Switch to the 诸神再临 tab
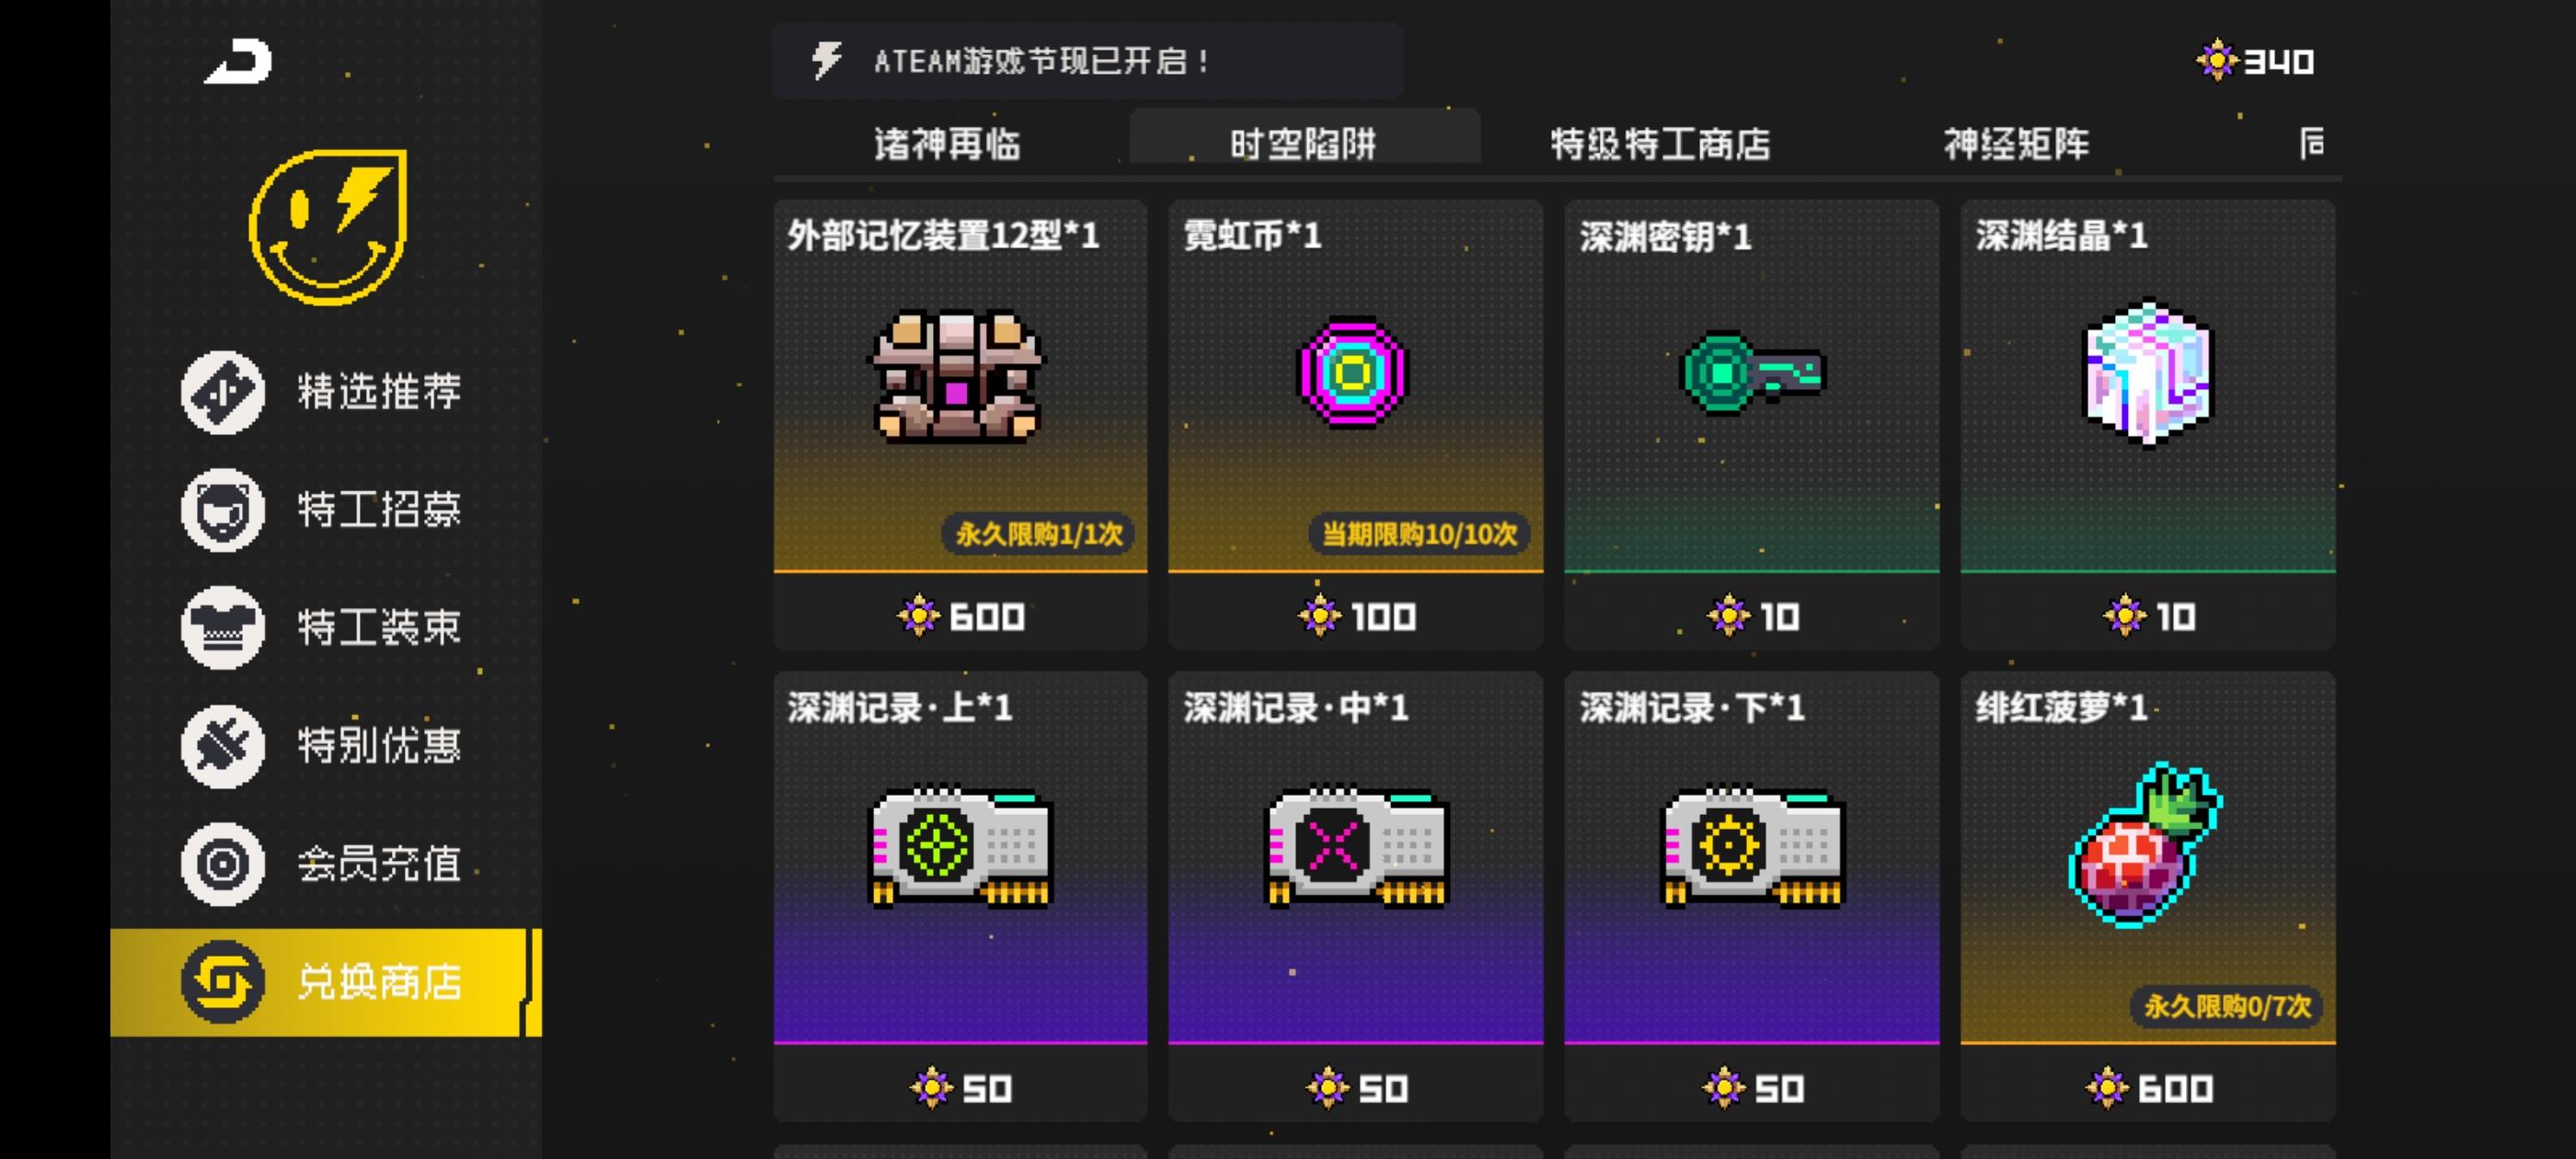The width and height of the screenshot is (2576, 1159). (x=947, y=144)
